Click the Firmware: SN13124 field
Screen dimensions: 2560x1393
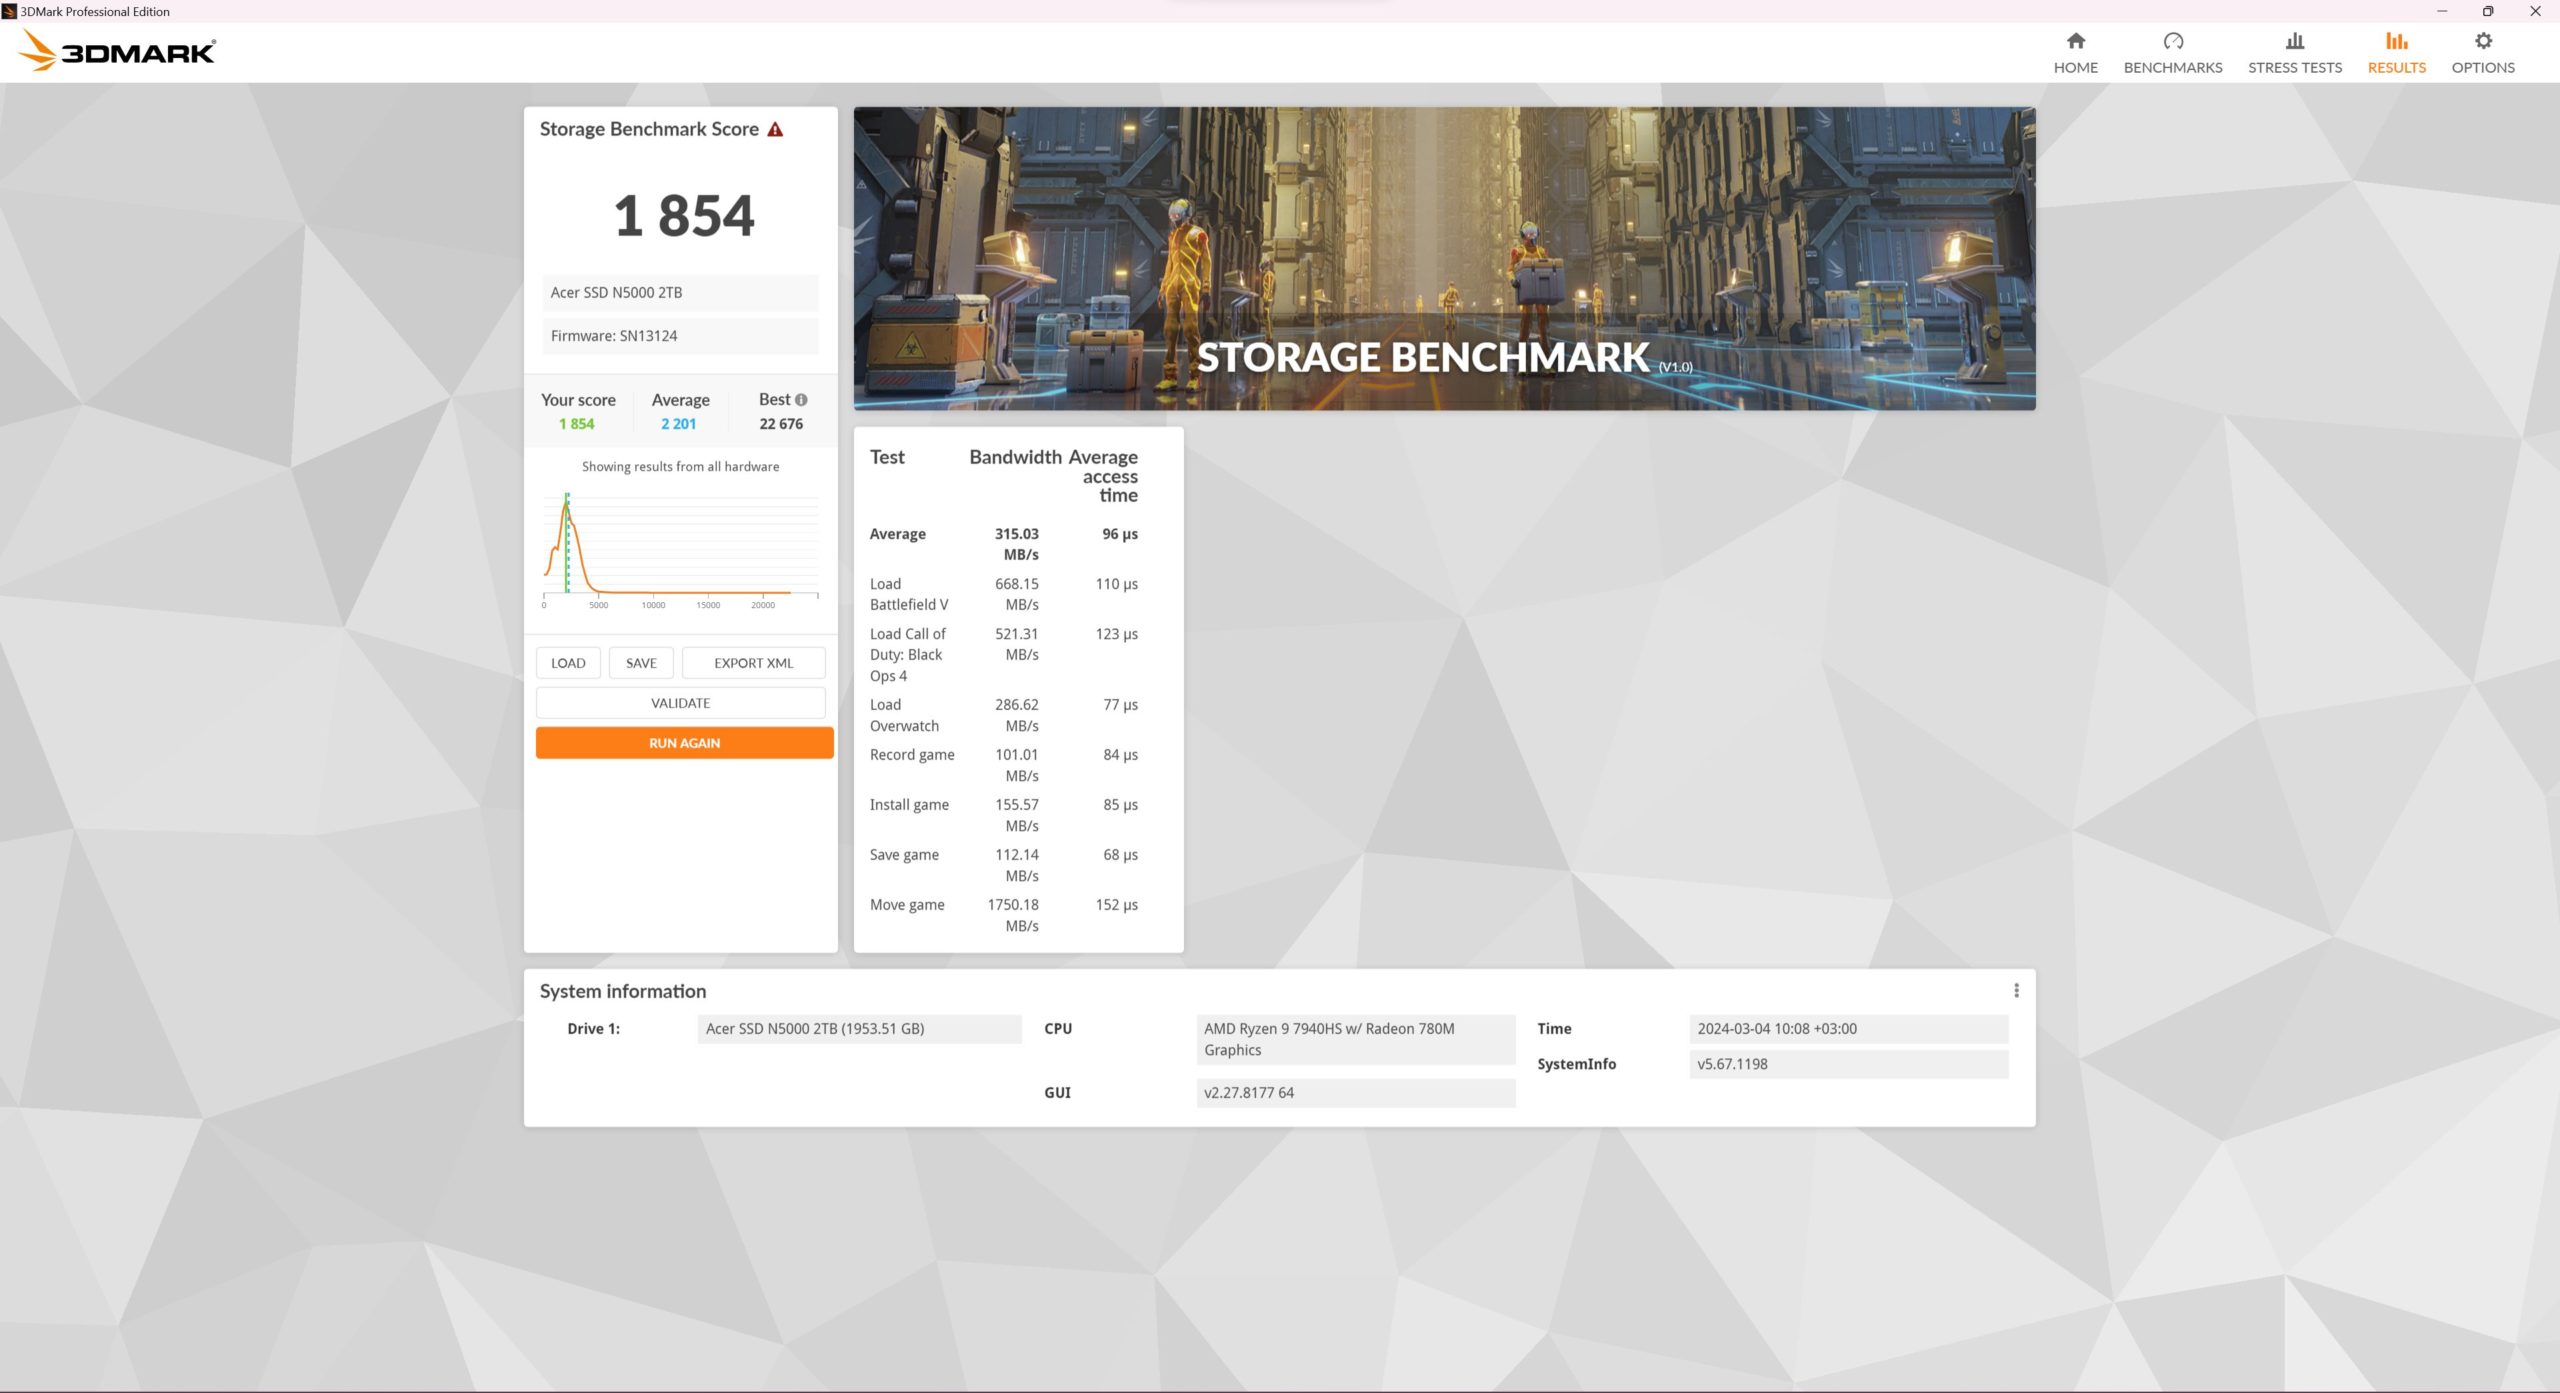(x=680, y=336)
